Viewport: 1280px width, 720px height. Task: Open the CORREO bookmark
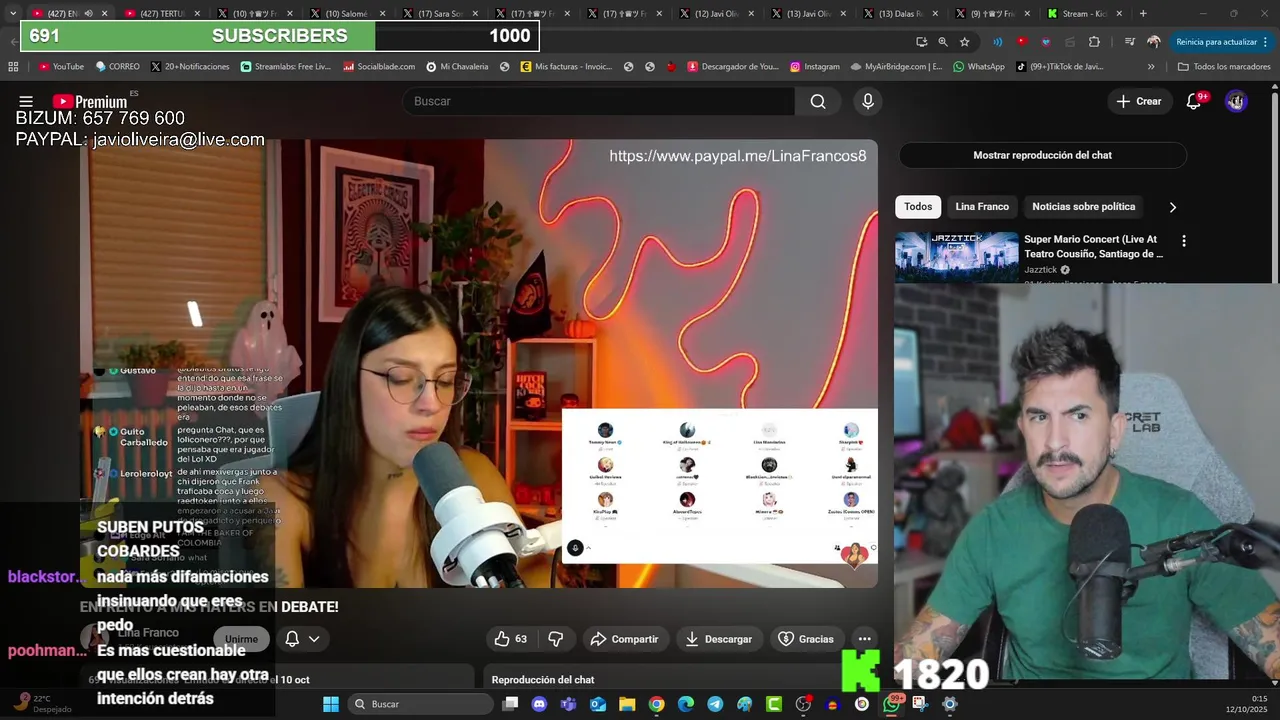(x=117, y=67)
